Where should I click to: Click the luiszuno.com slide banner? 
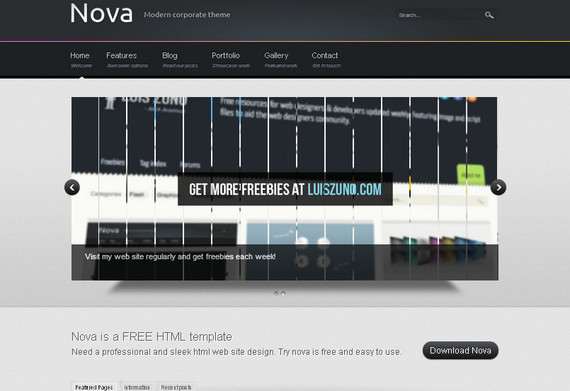tap(285, 189)
